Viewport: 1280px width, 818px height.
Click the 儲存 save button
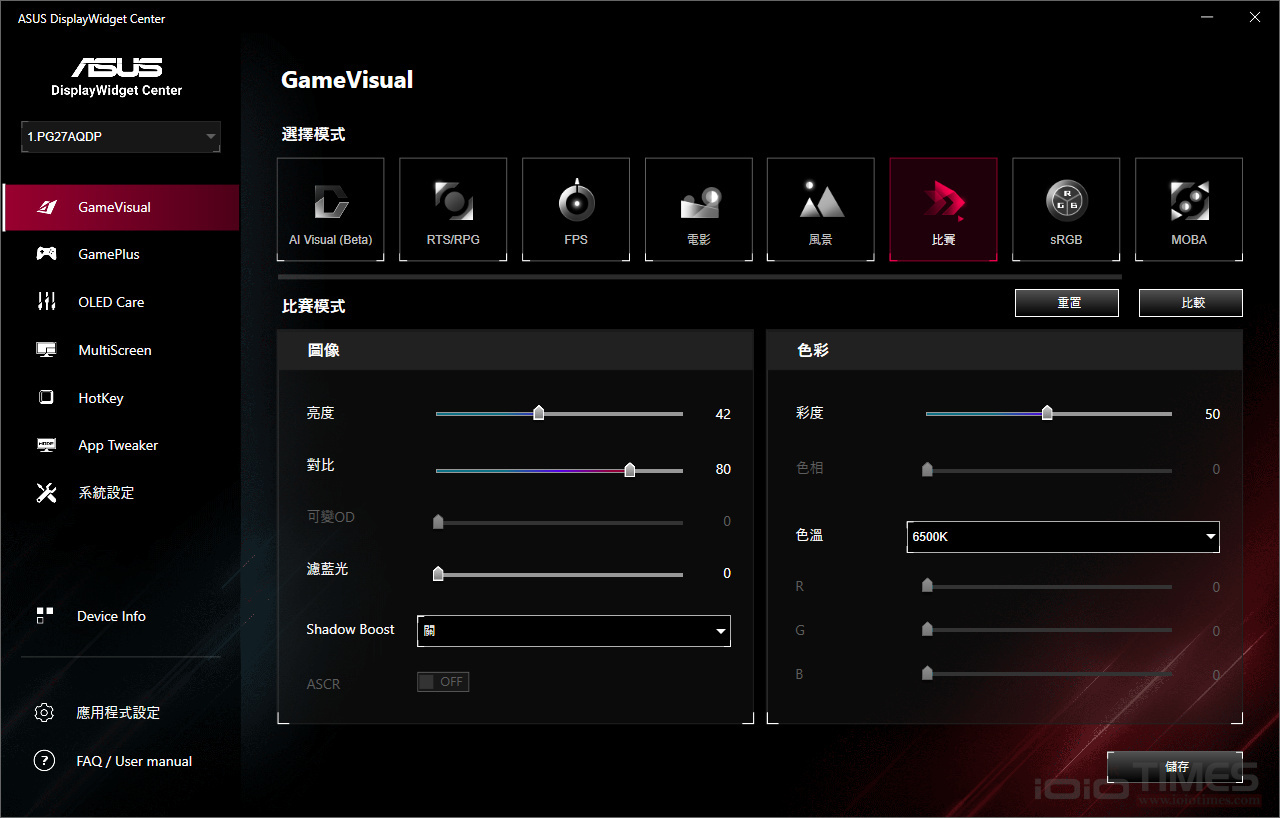[x=1175, y=767]
